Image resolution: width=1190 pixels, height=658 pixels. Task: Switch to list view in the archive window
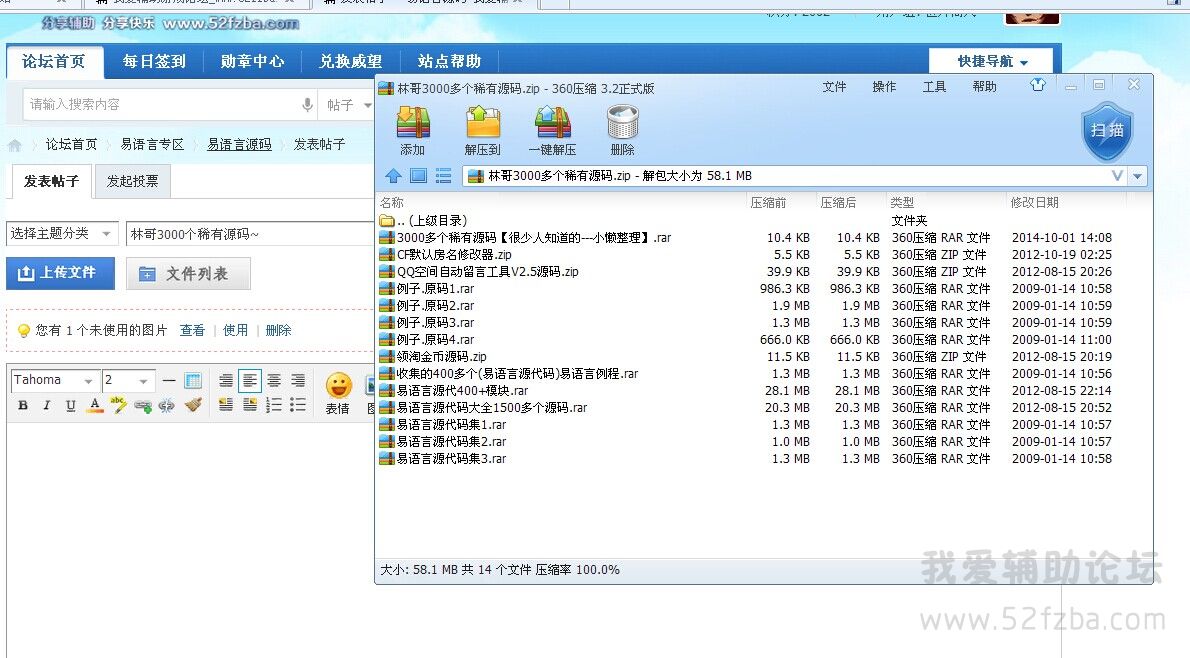click(443, 176)
